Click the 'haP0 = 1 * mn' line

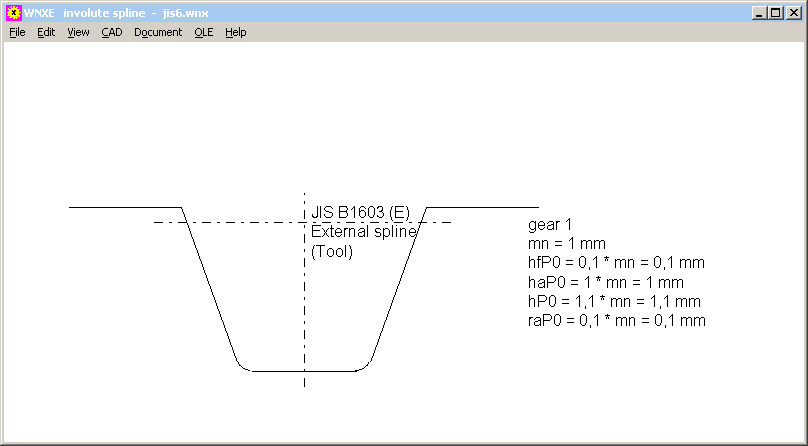(605, 282)
